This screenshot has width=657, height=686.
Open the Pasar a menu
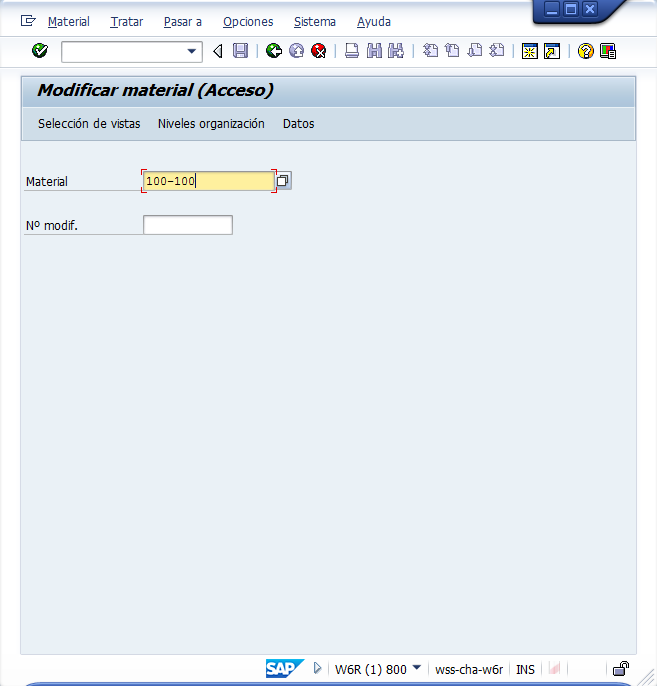[183, 21]
